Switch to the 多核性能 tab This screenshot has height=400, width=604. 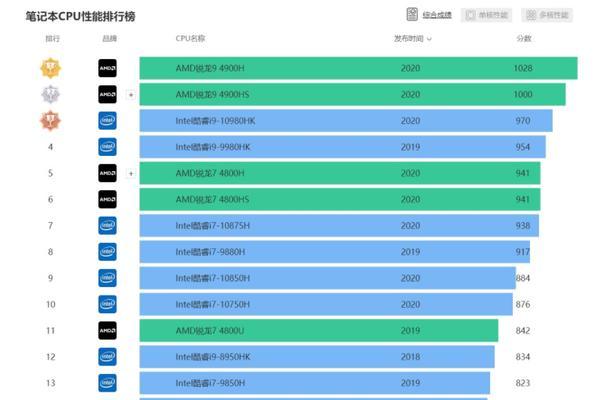pyautogui.click(x=547, y=15)
